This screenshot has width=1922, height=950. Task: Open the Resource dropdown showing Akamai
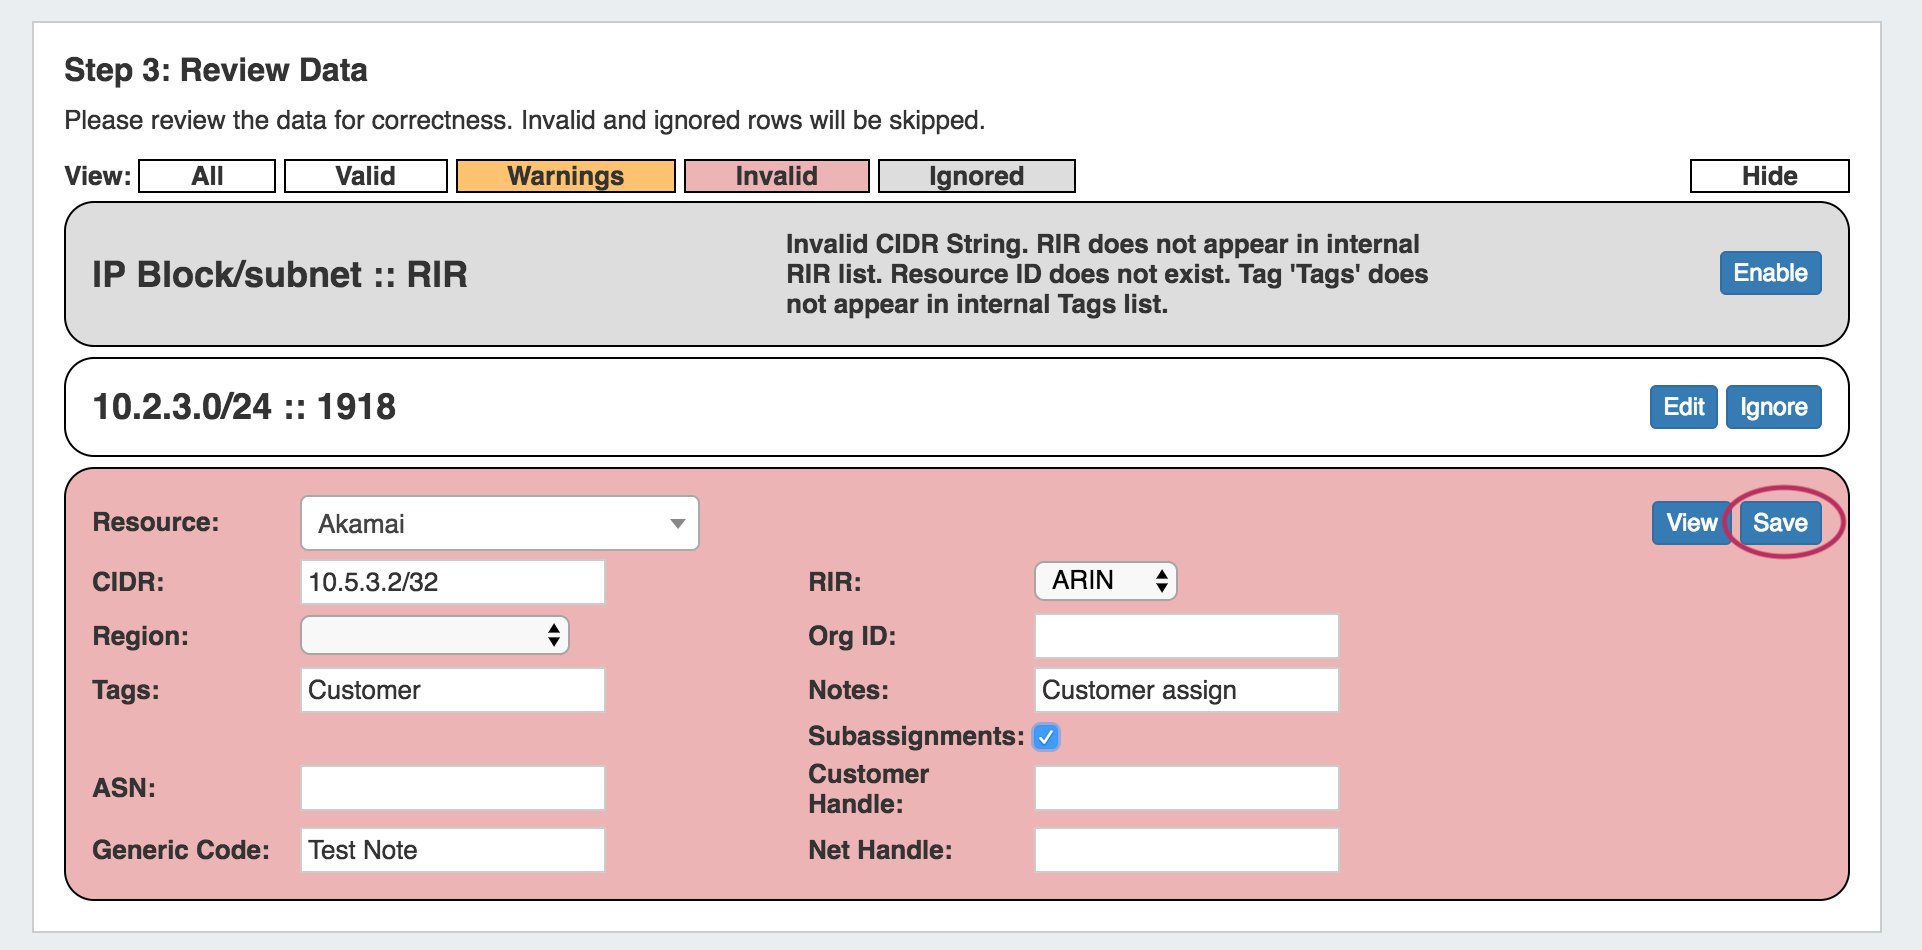tap(499, 523)
